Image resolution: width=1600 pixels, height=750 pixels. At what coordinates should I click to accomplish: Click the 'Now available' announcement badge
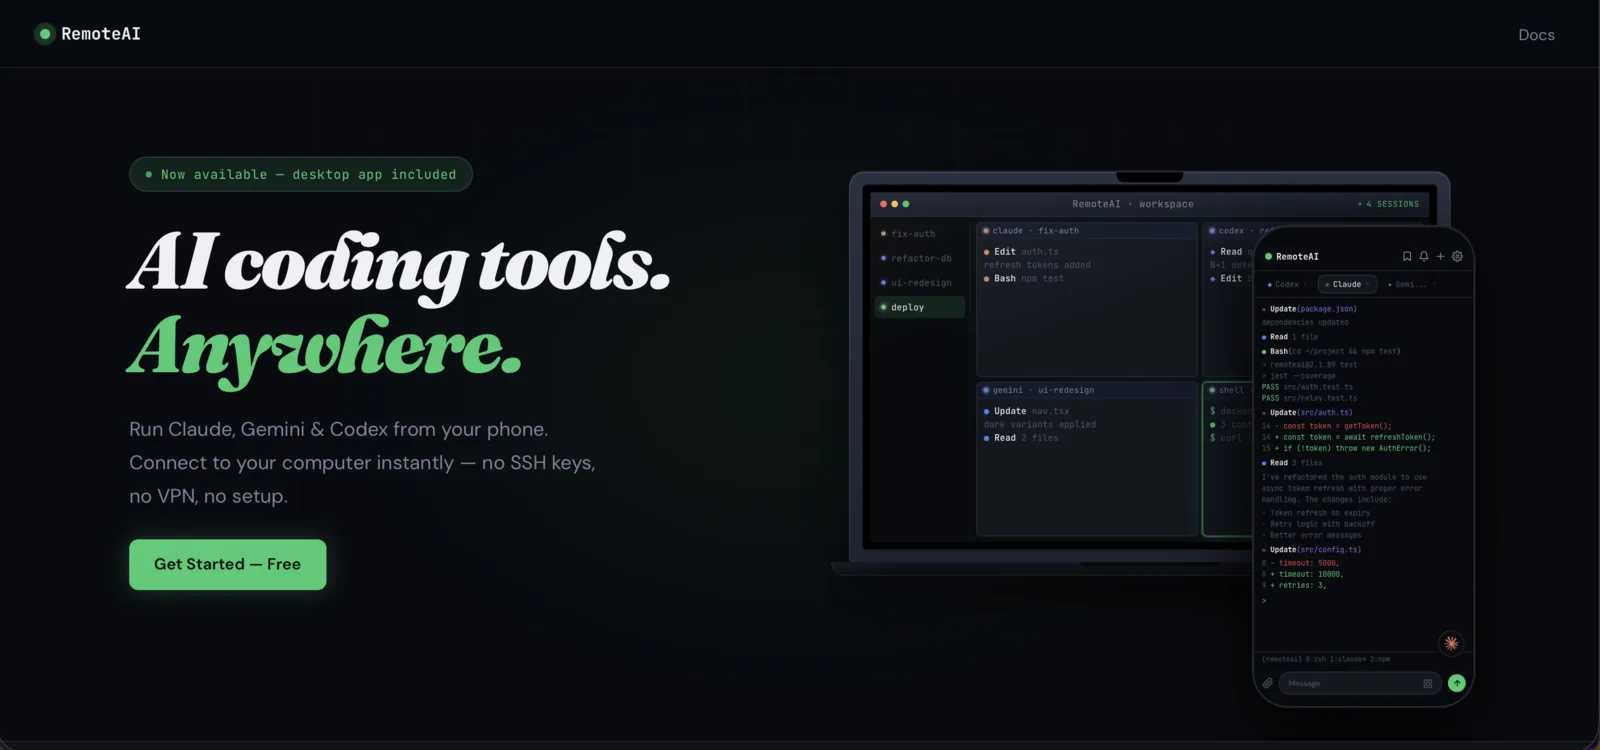click(301, 175)
